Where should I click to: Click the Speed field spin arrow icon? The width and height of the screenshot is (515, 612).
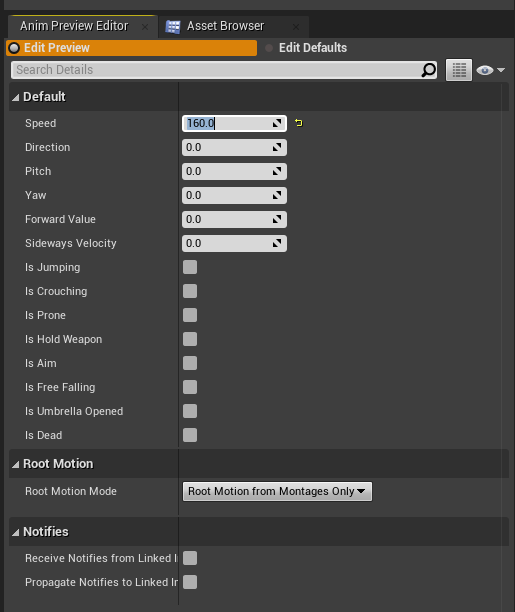(277, 123)
